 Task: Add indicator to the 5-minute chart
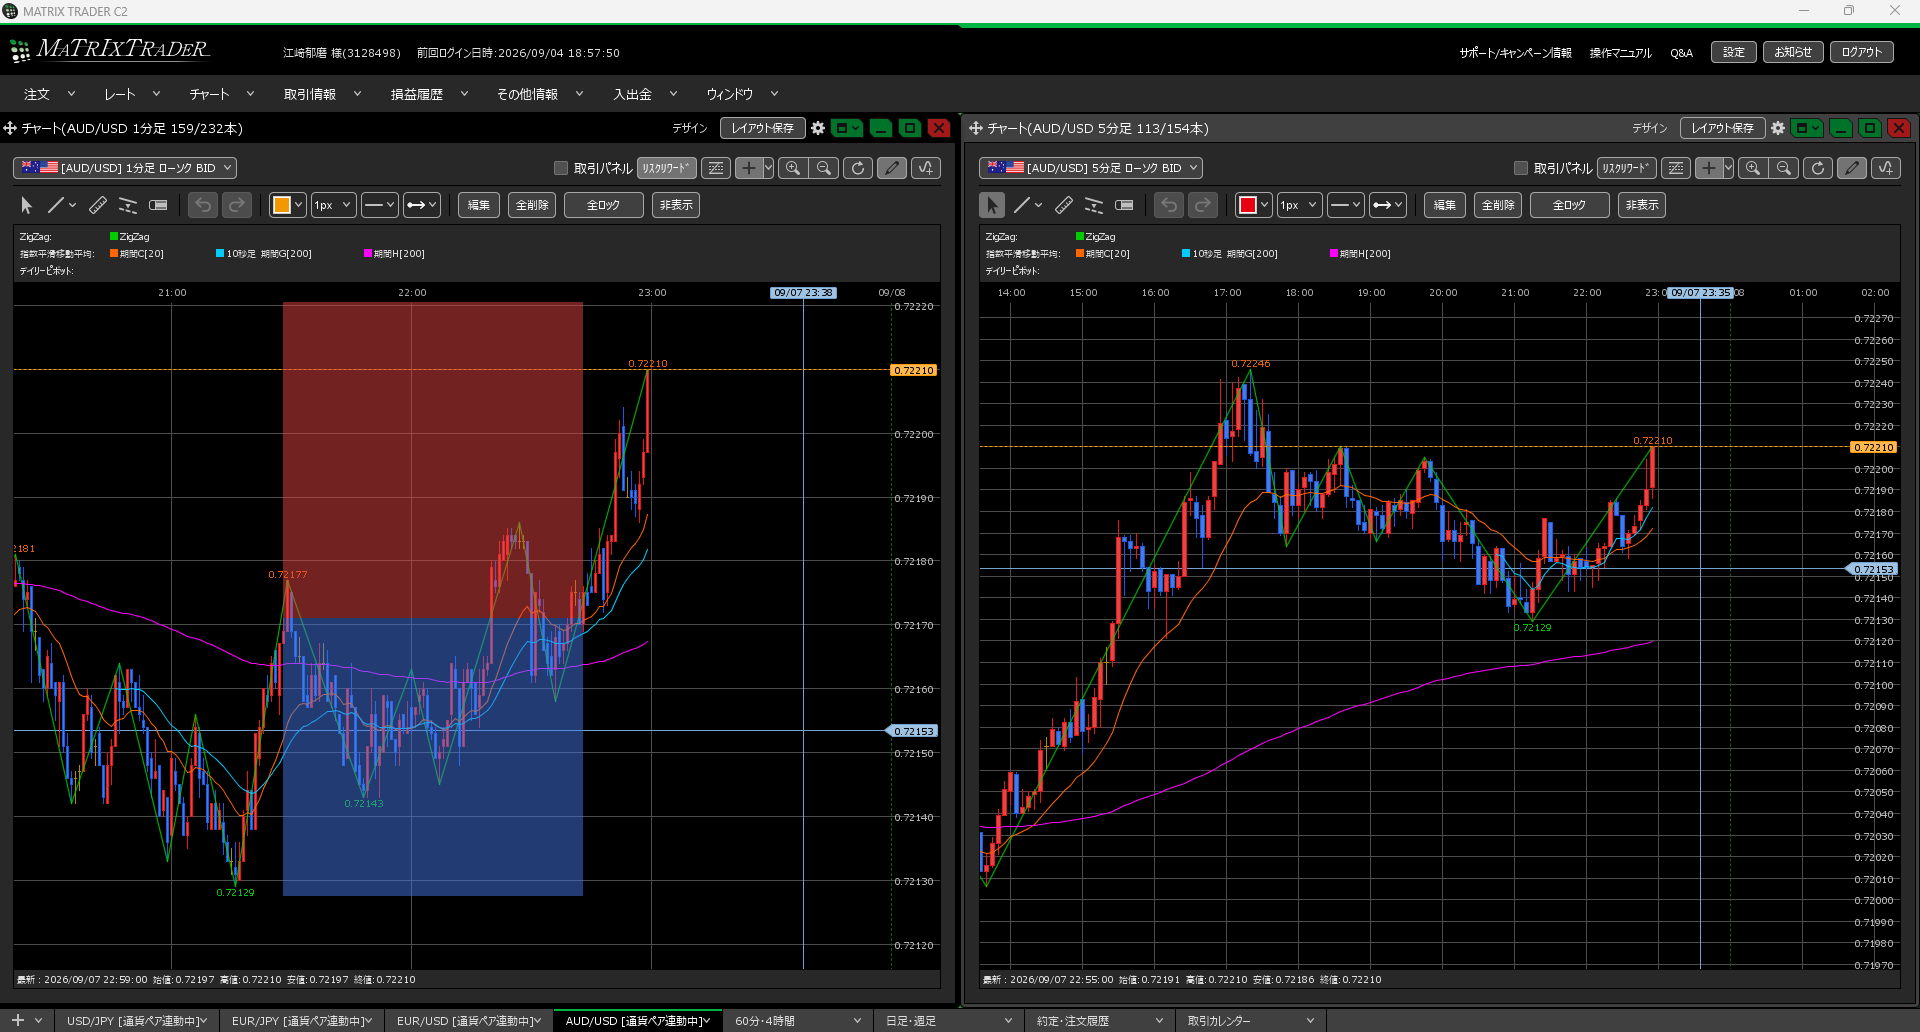[1886, 168]
